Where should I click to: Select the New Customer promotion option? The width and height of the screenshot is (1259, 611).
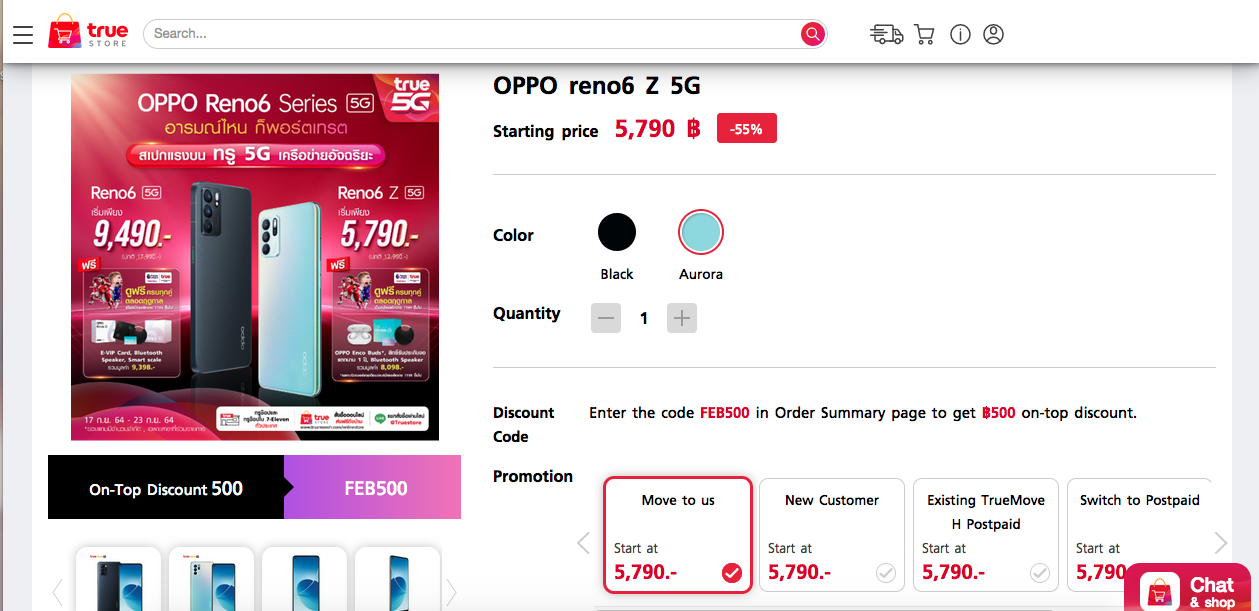(832, 535)
